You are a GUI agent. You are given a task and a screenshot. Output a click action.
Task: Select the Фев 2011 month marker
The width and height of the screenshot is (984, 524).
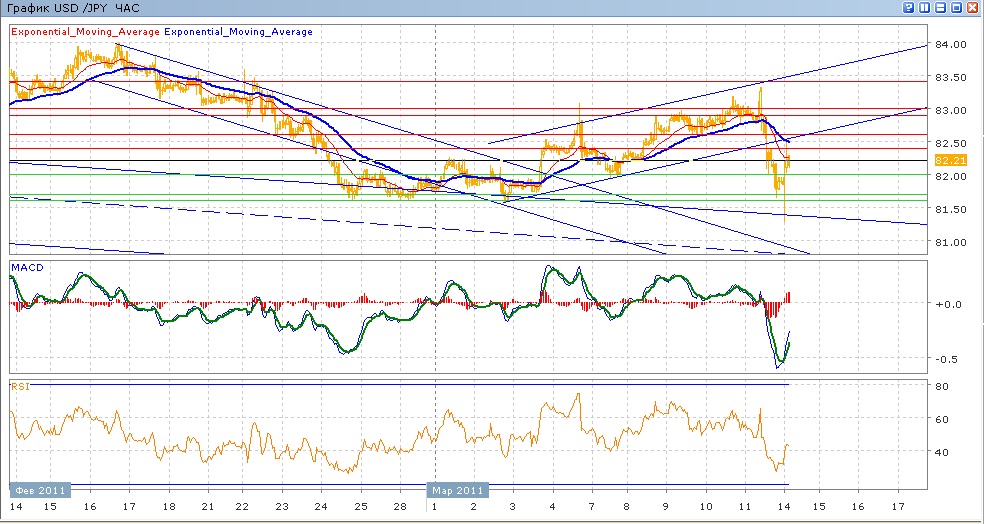coord(39,490)
